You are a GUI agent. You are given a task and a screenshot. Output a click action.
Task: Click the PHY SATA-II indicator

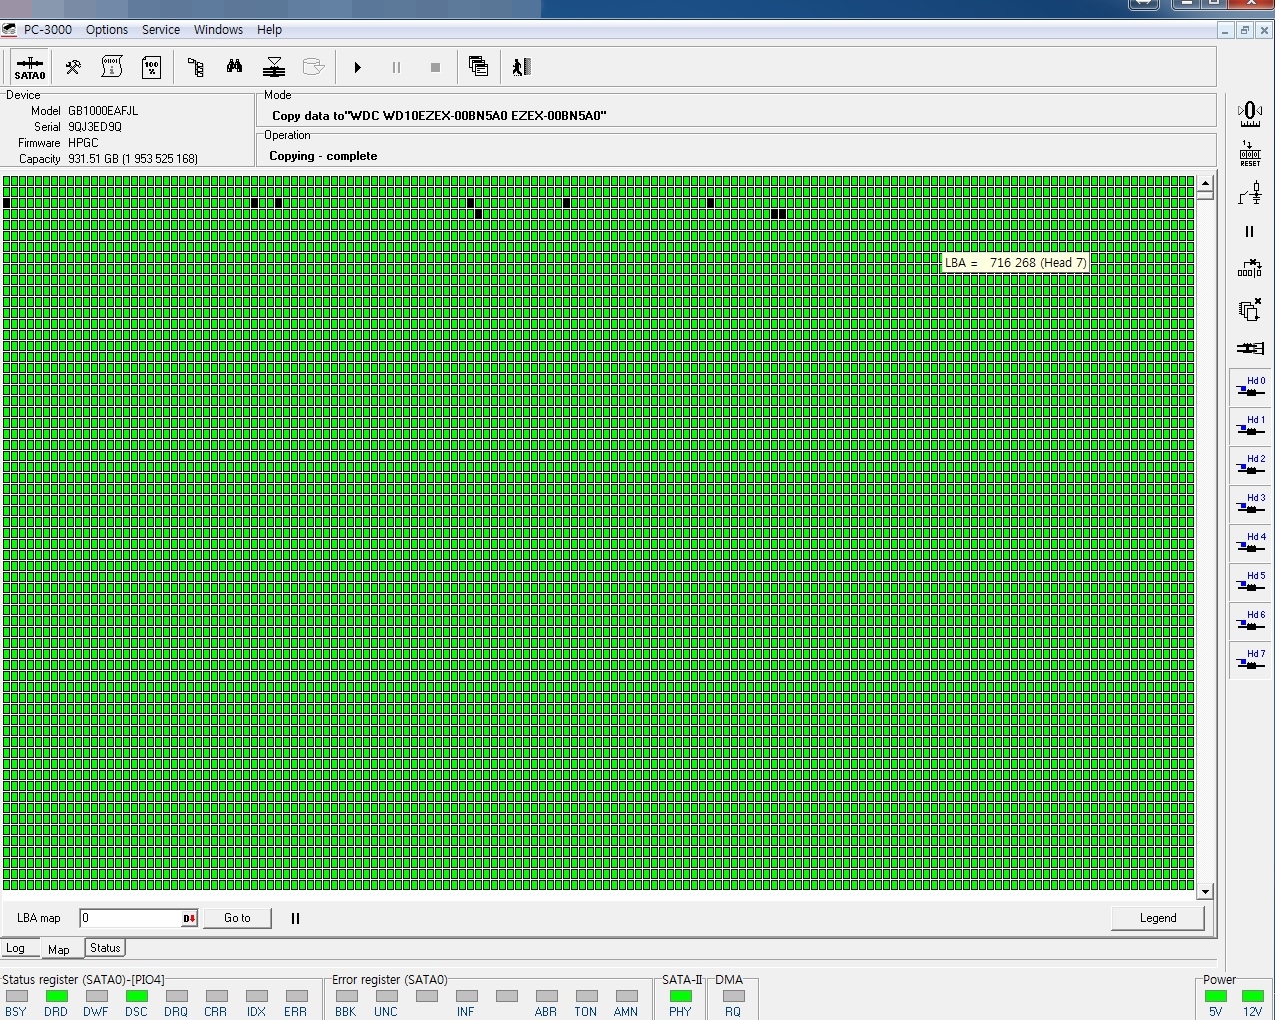pyautogui.click(x=680, y=996)
